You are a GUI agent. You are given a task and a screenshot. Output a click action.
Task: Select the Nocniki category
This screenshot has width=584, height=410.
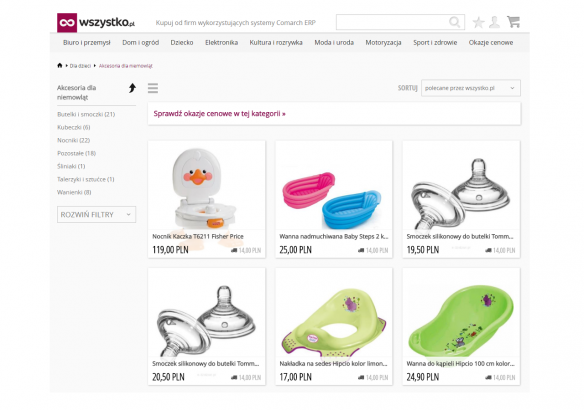click(x=73, y=140)
